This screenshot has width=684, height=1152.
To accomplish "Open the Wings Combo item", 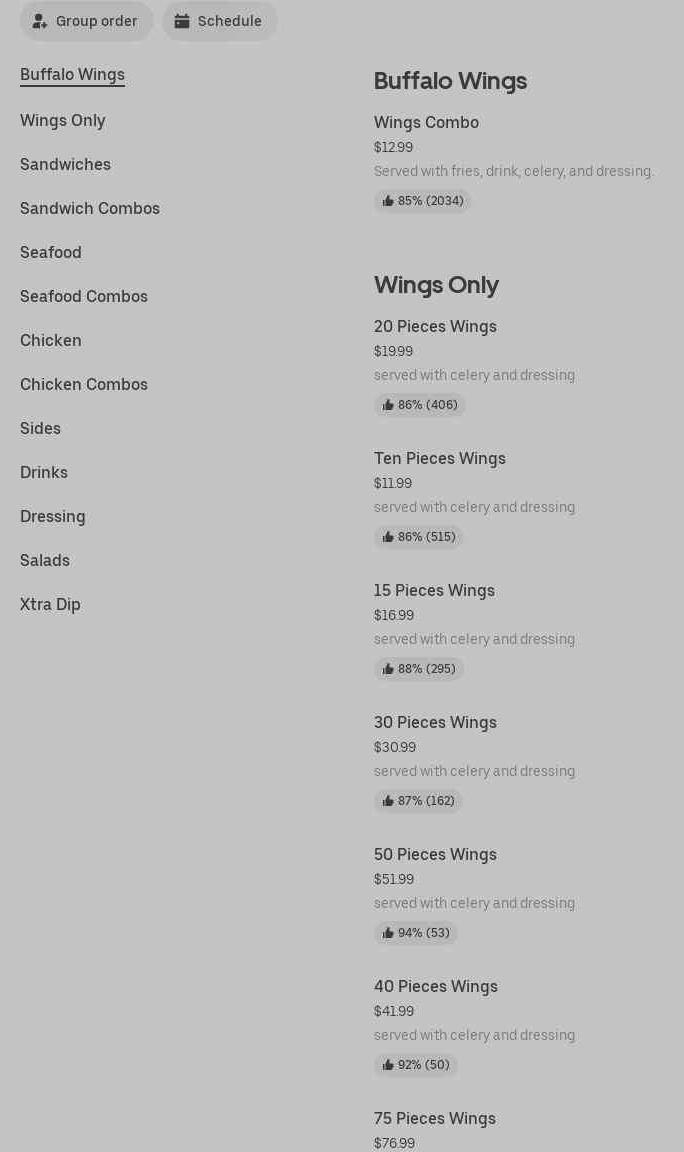I will 426,122.
